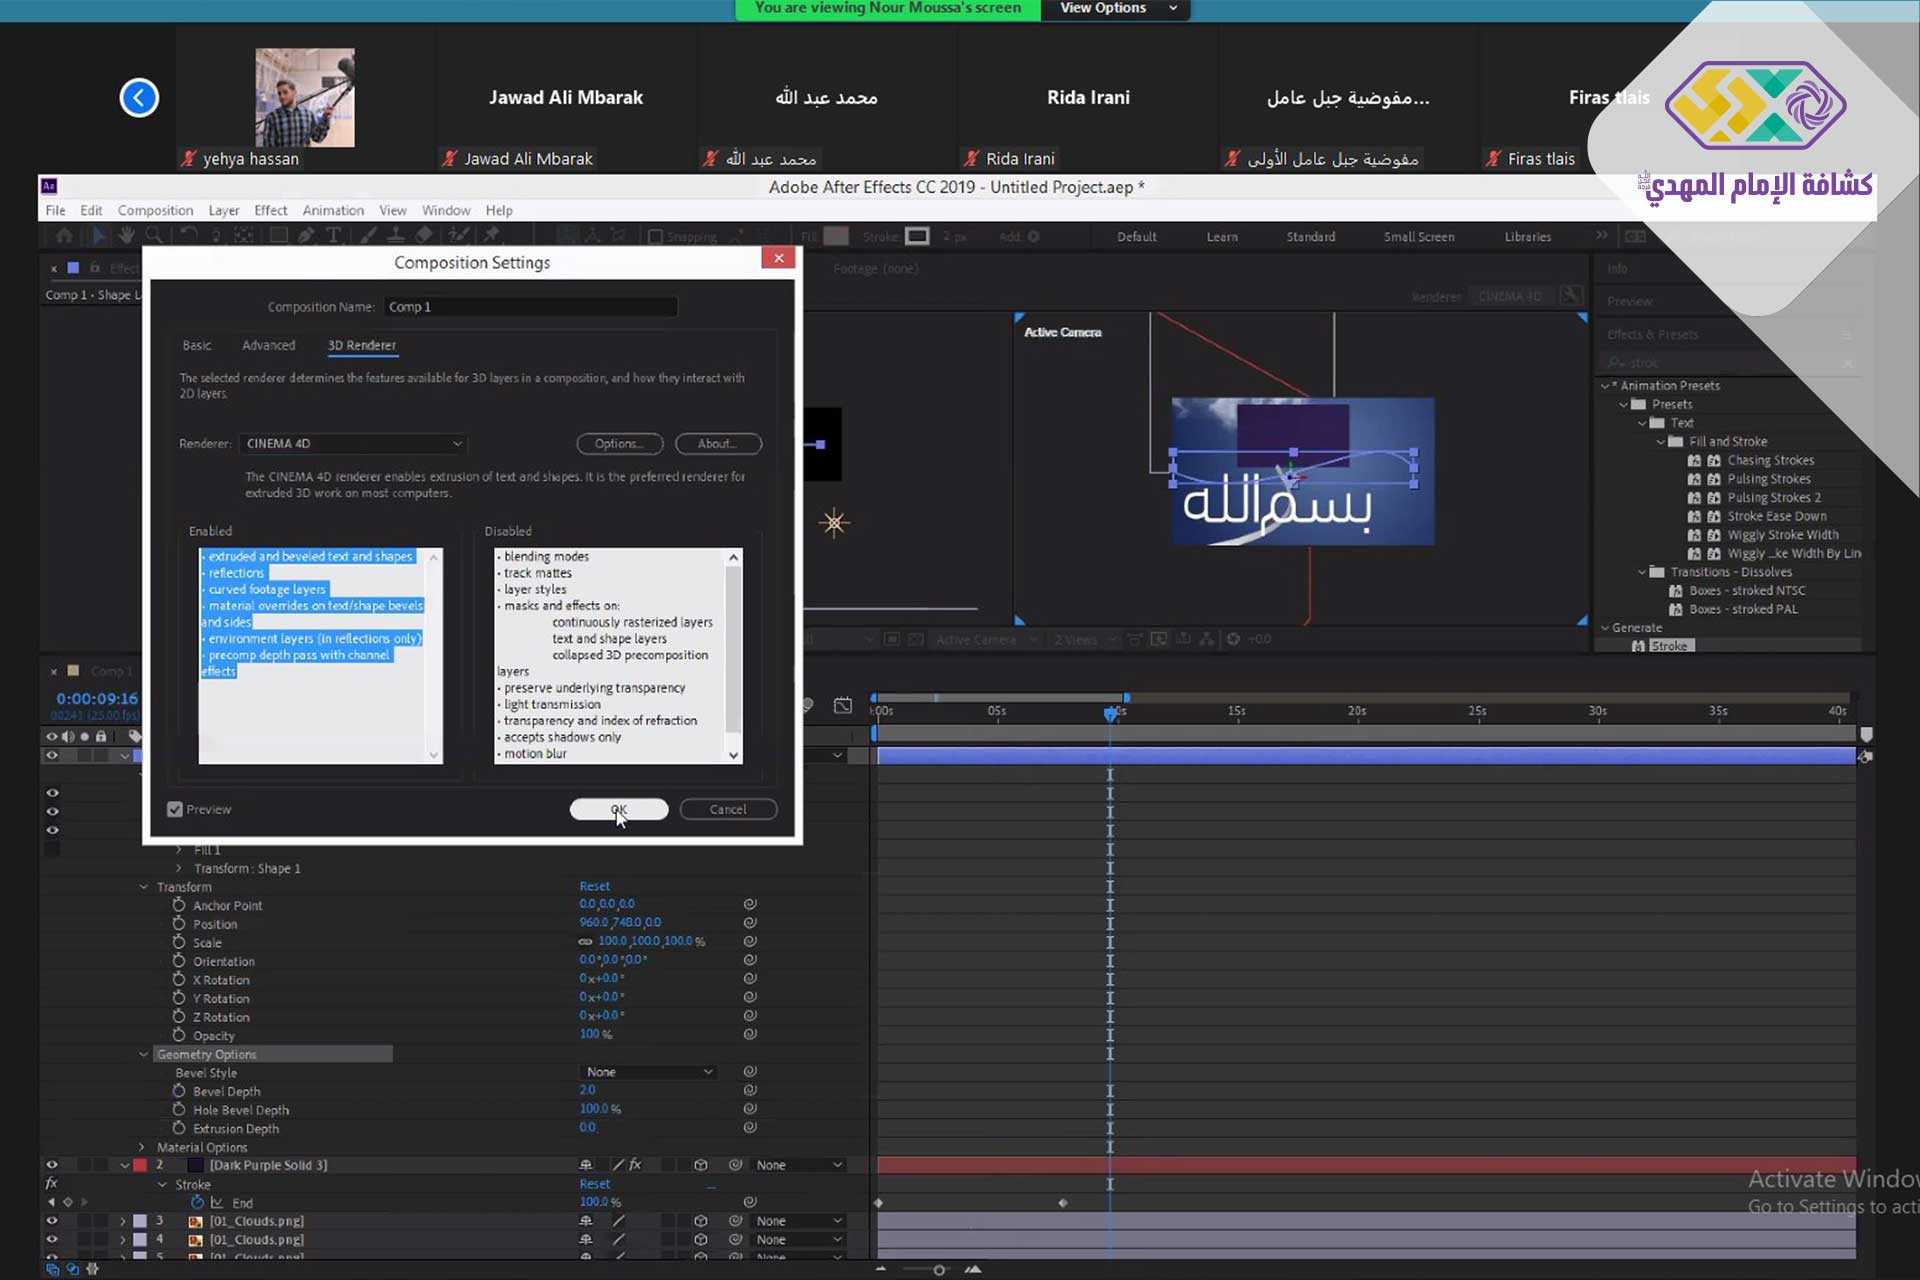Toggle visibility of Dark Purple Solid 3 layer
Viewport: 1920px width, 1280px height.
(x=52, y=1165)
